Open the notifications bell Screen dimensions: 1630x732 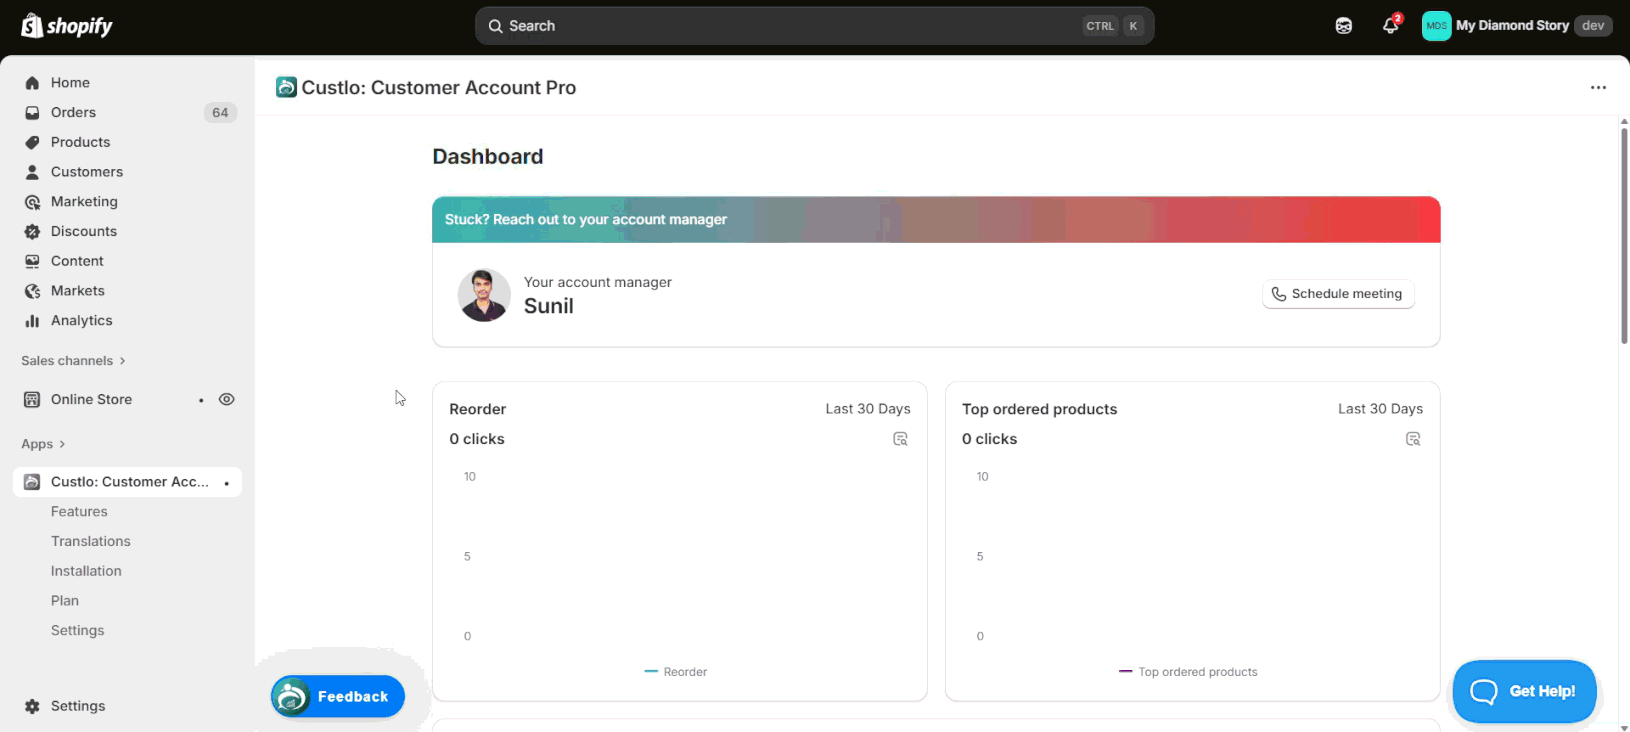[x=1390, y=26]
